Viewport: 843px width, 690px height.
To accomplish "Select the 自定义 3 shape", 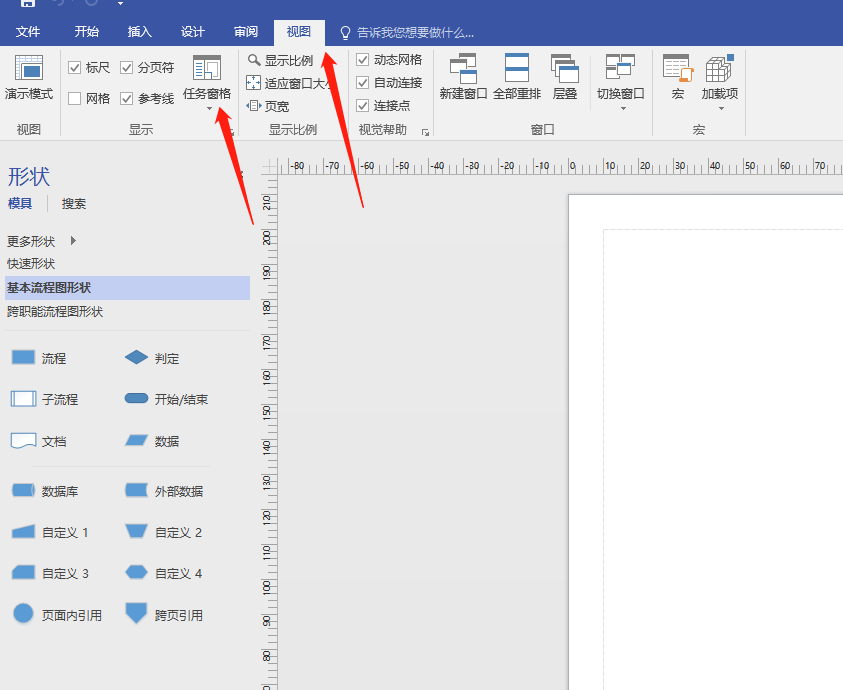I will click(x=23, y=572).
